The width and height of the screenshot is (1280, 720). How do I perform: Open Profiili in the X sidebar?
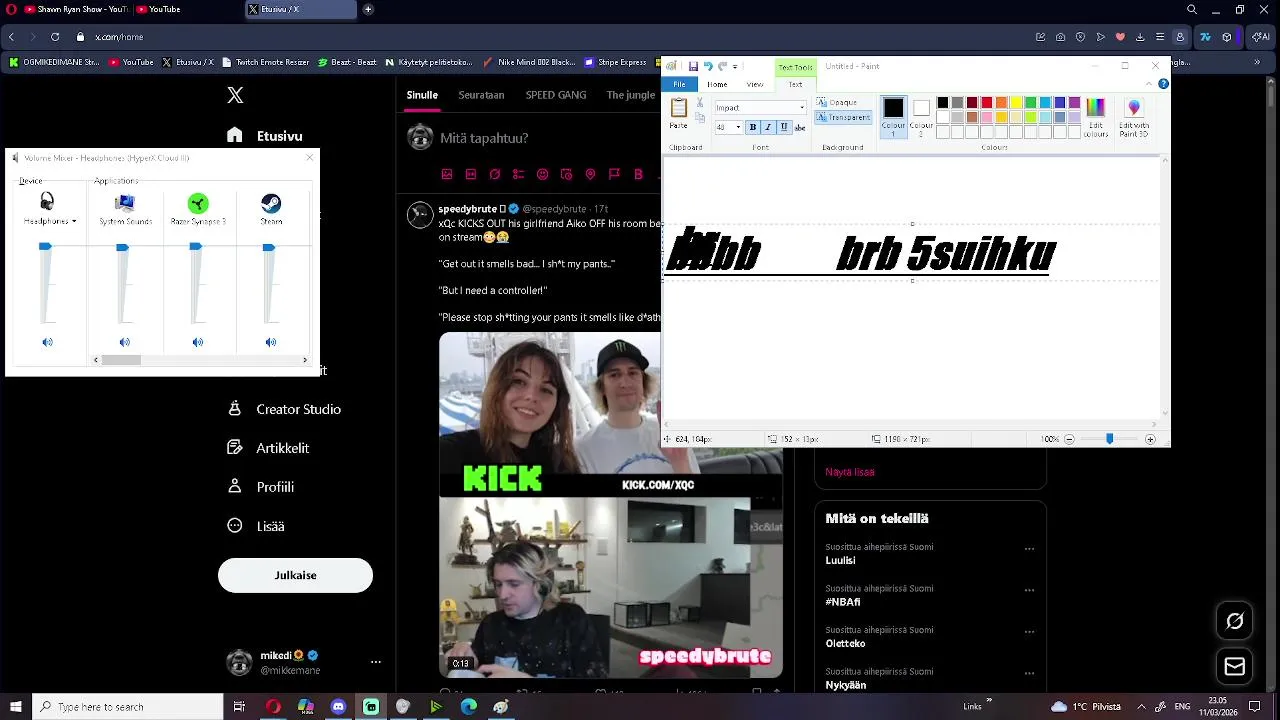pos(260,487)
